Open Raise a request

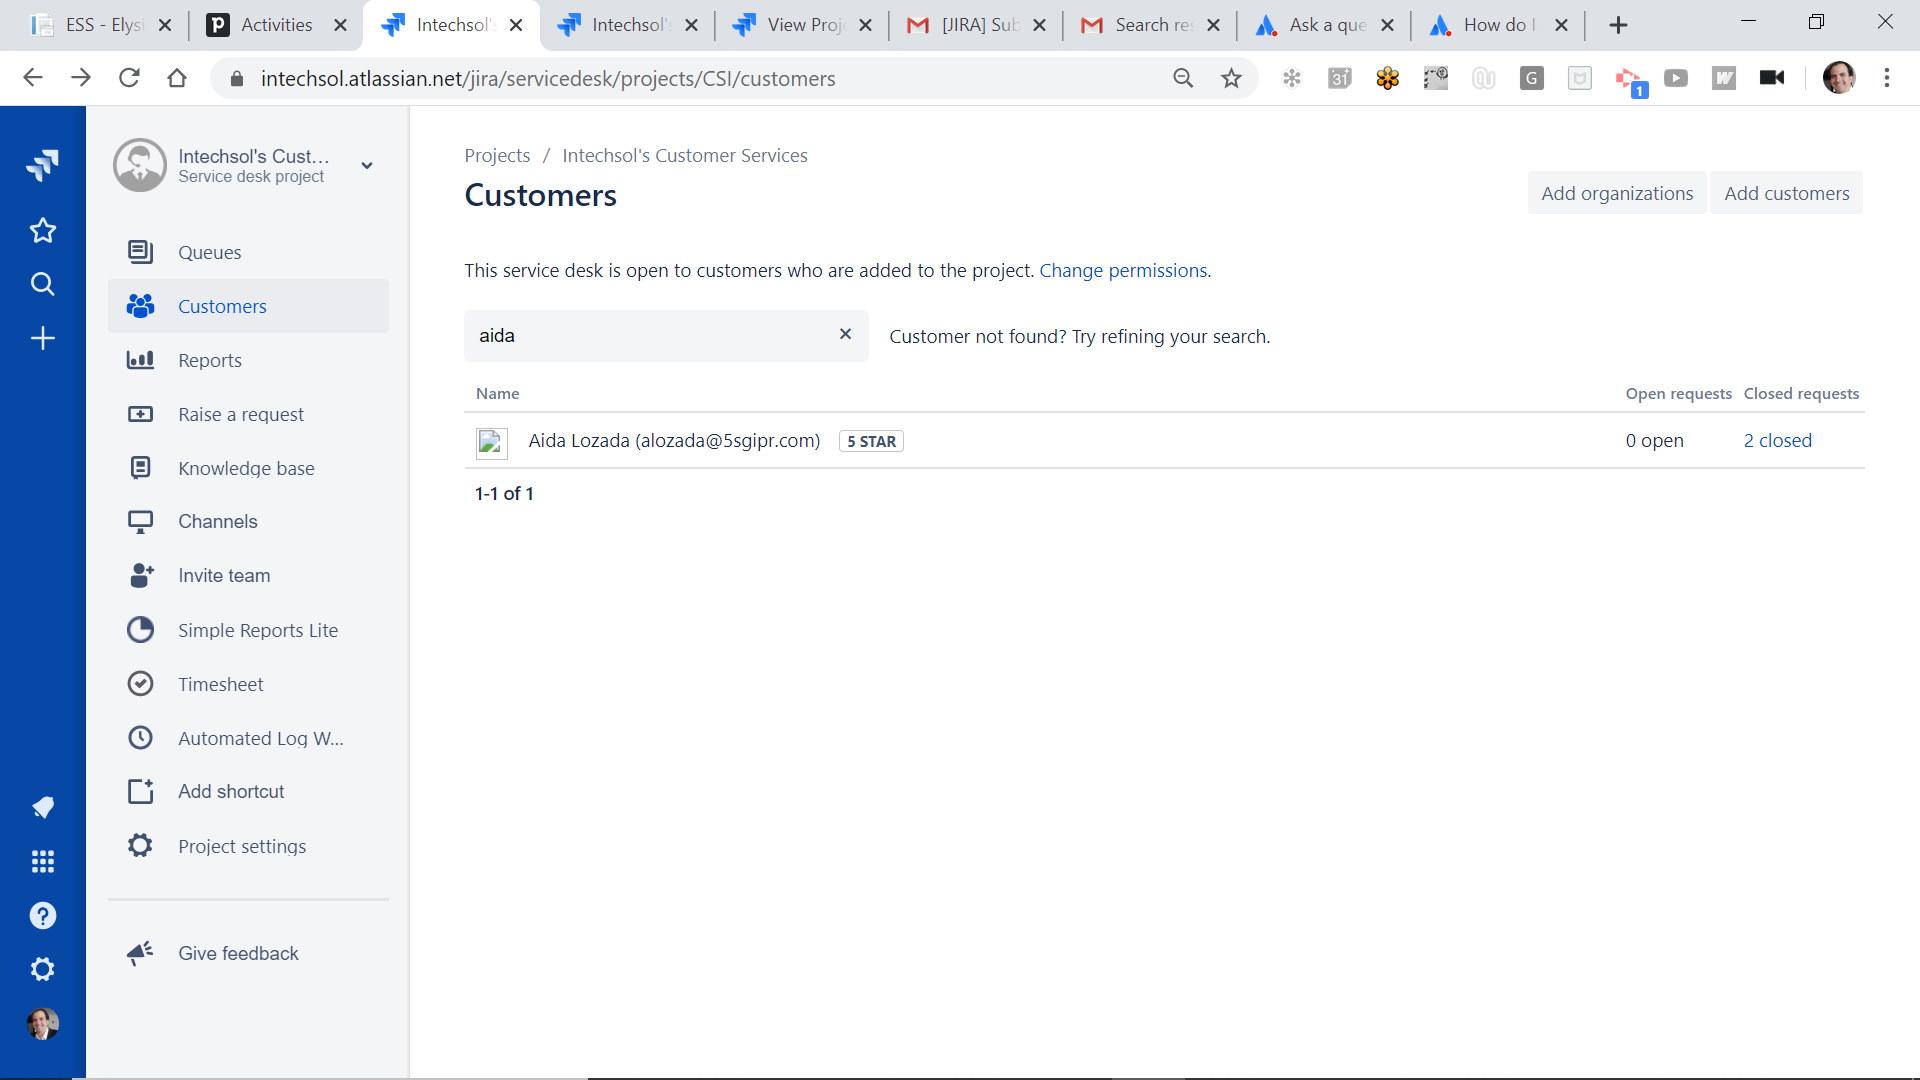point(248,414)
